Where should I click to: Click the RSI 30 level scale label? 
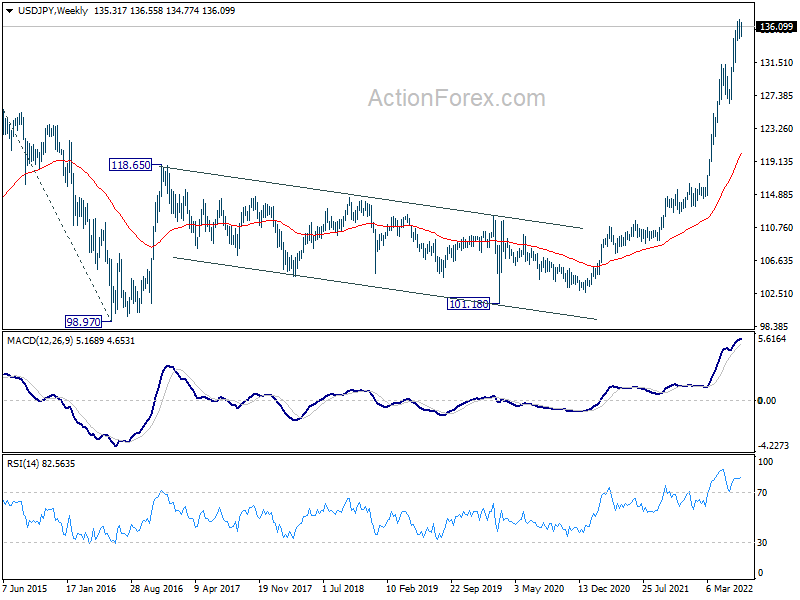point(762,543)
